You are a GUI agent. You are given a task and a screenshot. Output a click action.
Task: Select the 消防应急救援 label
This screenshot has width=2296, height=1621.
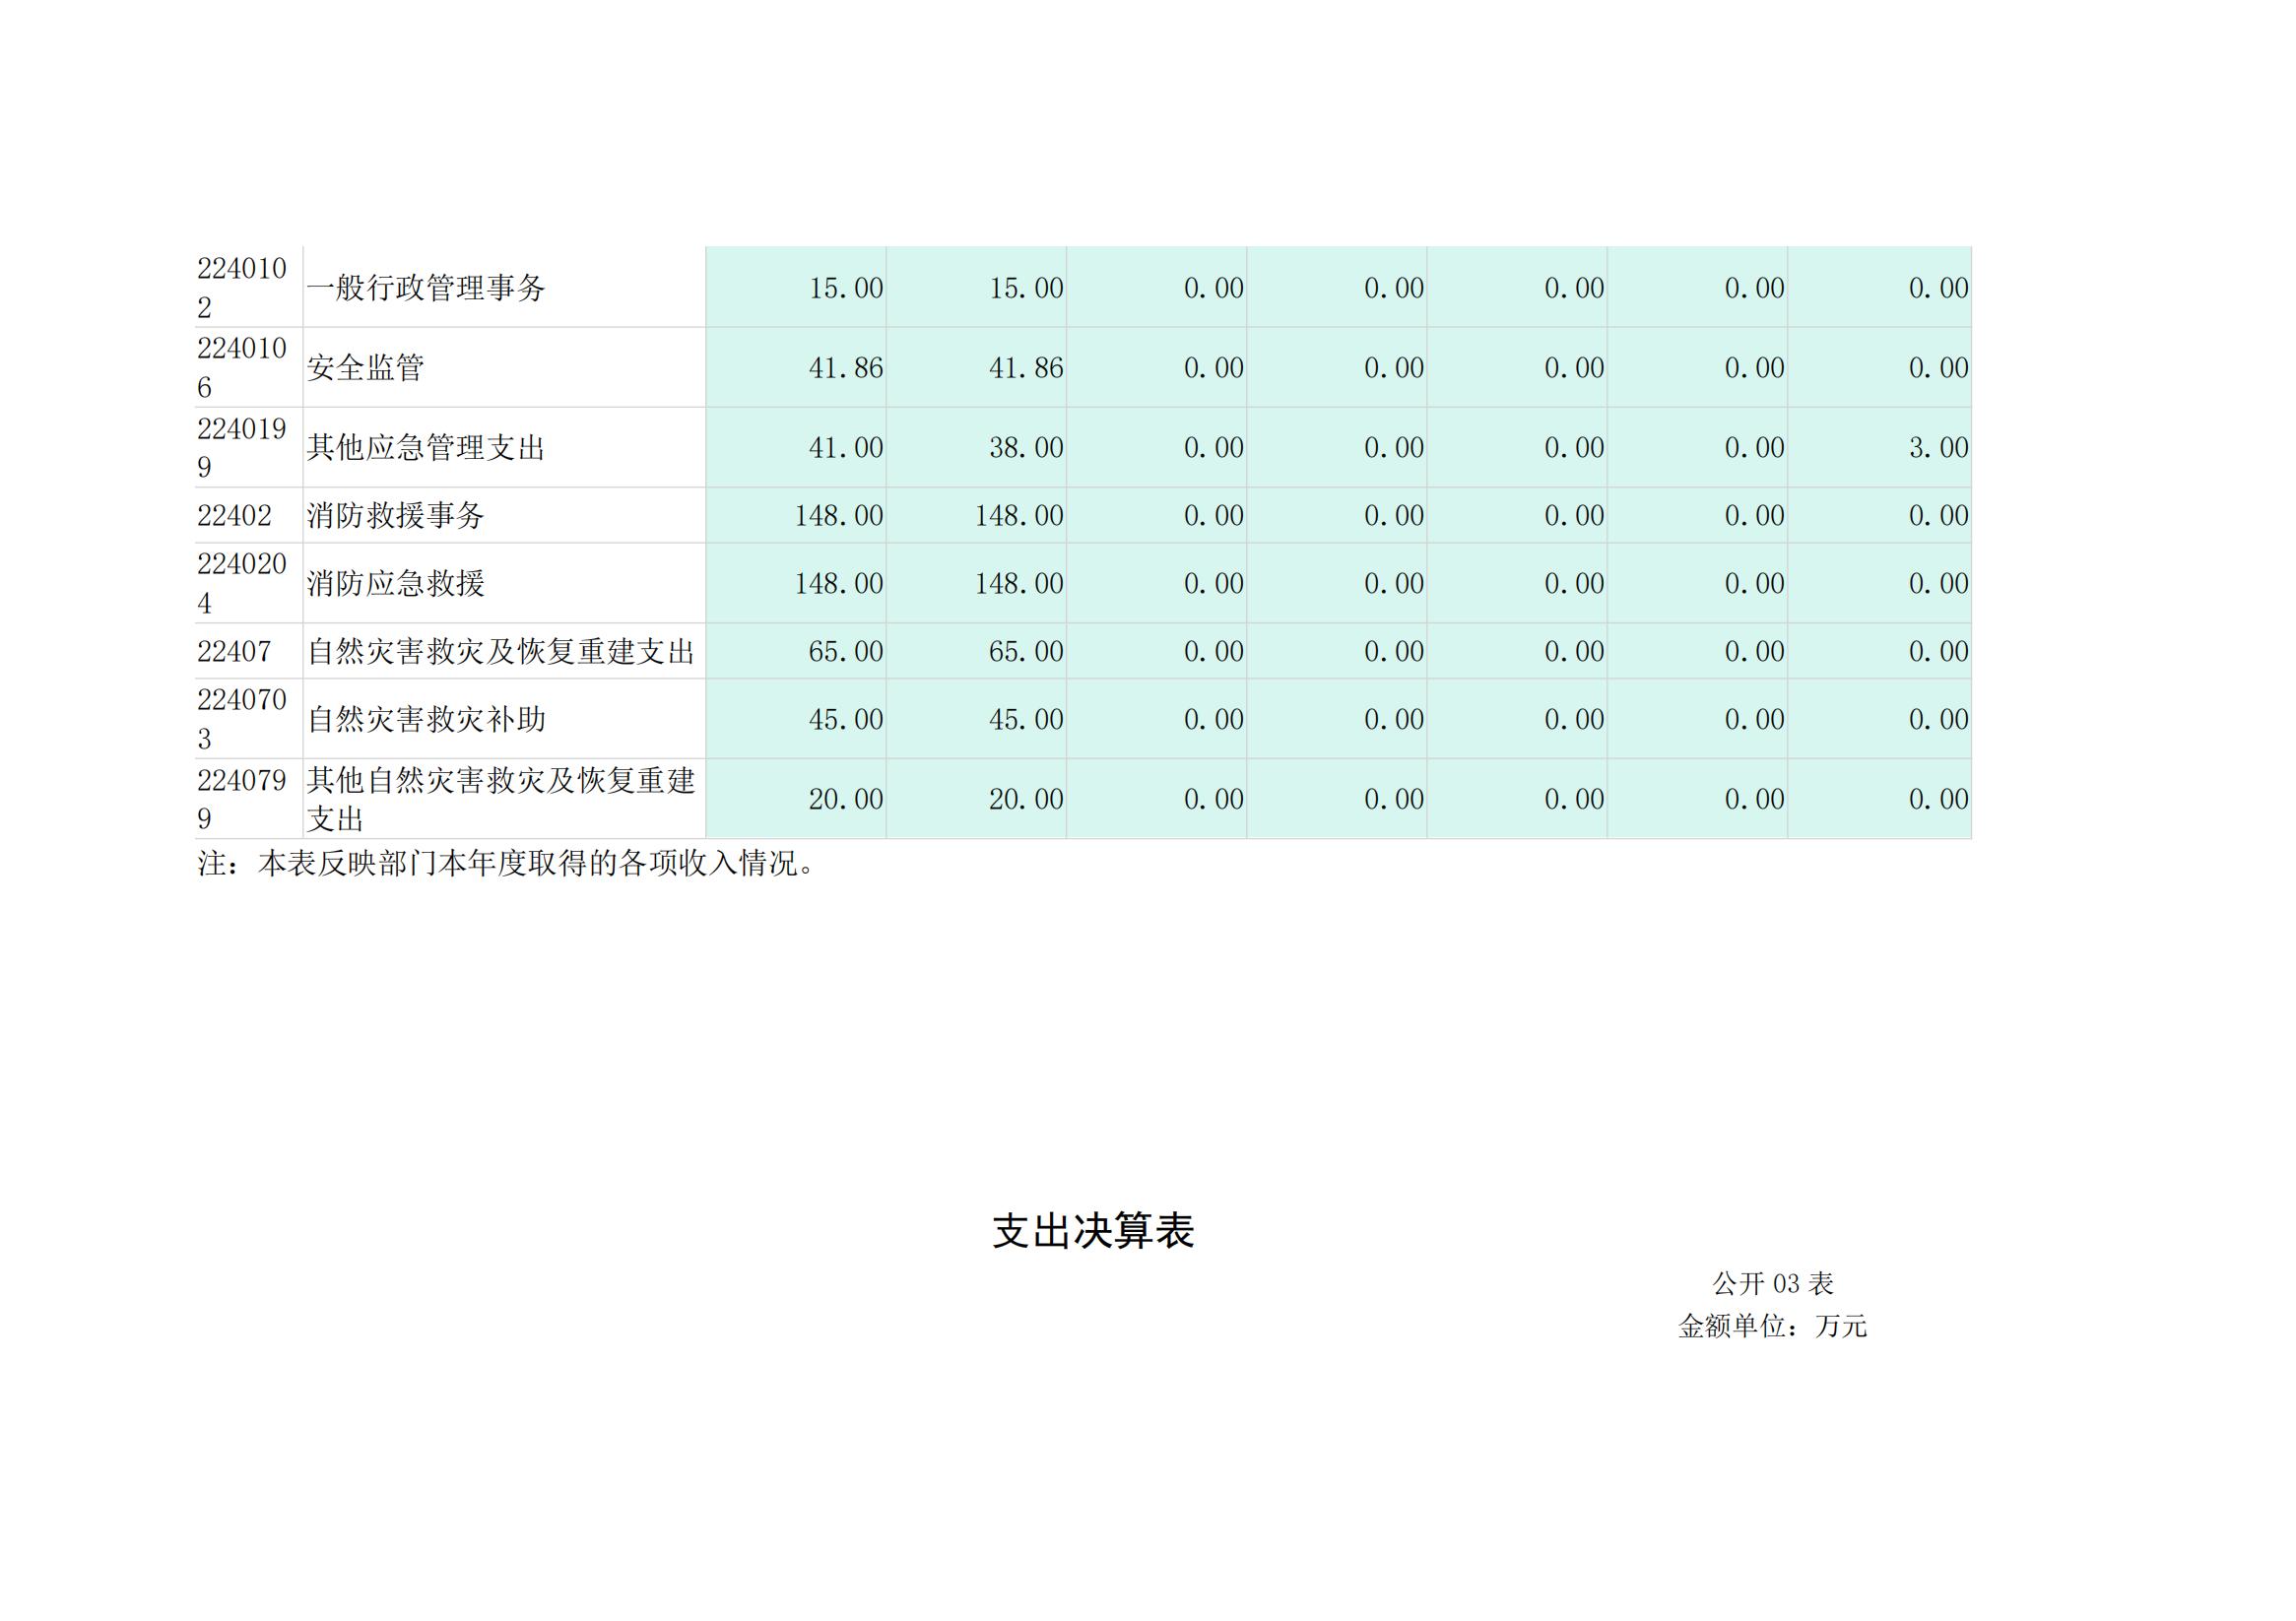[x=396, y=583]
